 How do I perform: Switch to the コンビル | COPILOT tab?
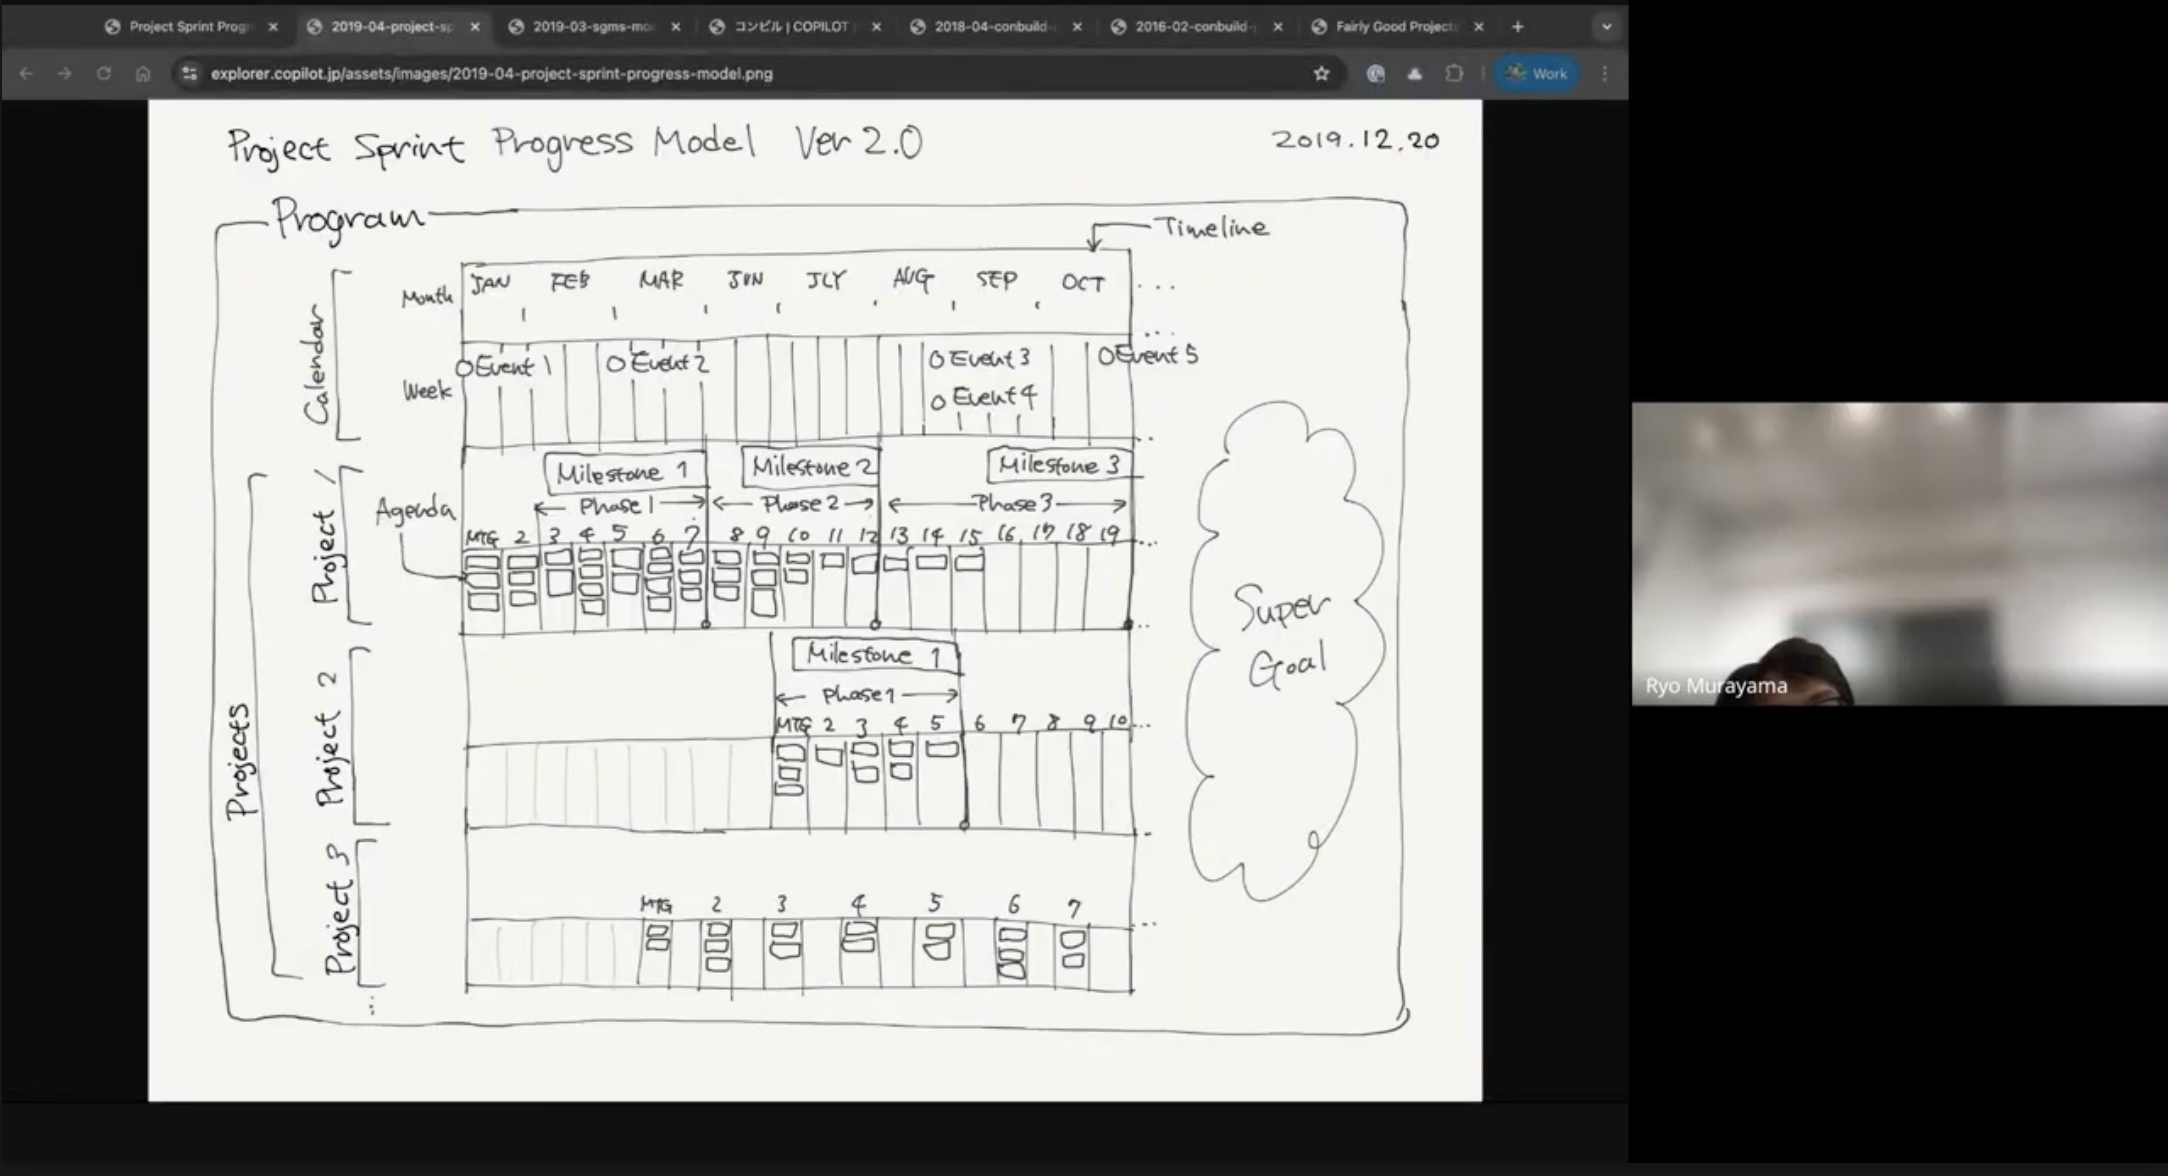pos(790,27)
